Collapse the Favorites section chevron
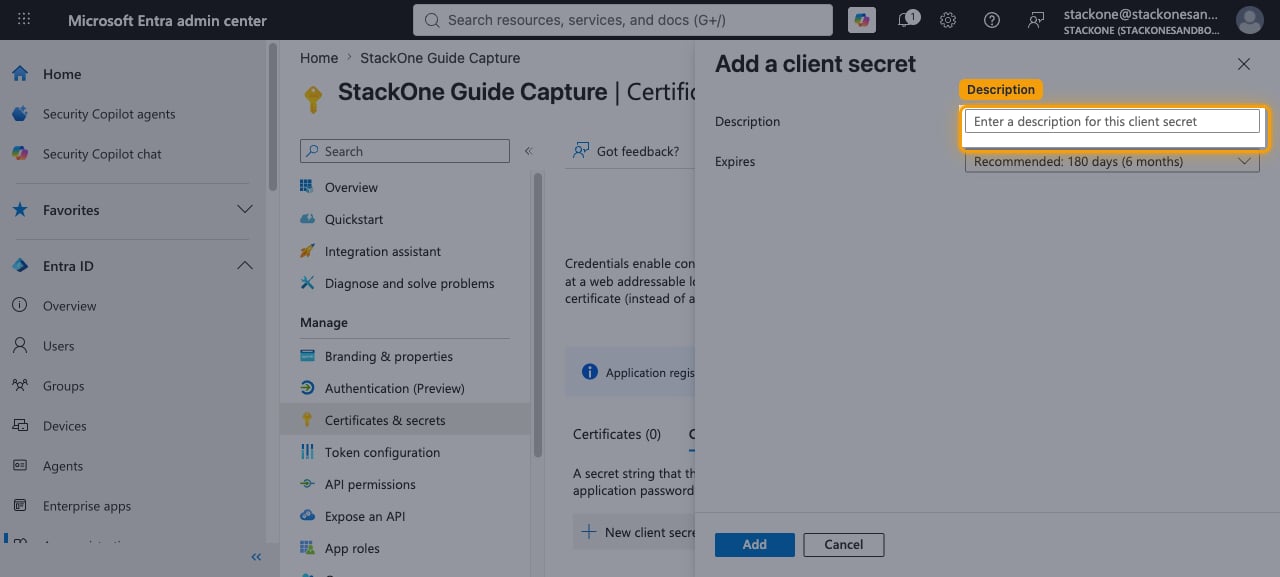This screenshot has width=1280, height=577. 244,210
